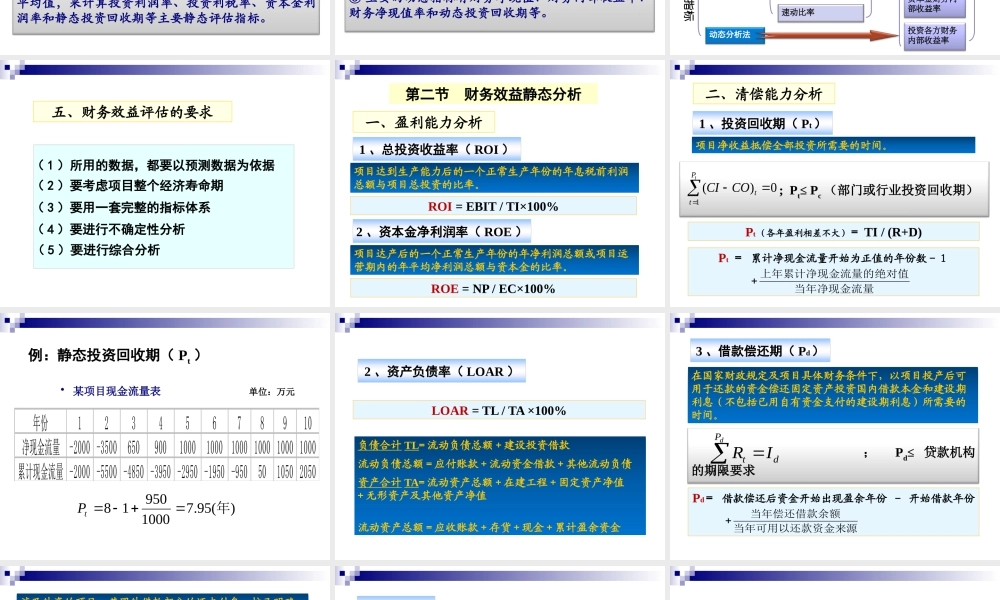
Task: Click the text 累计净现金流量开始为正值的年份数 - 1
Action: pyautogui.click(x=848, y=258)
